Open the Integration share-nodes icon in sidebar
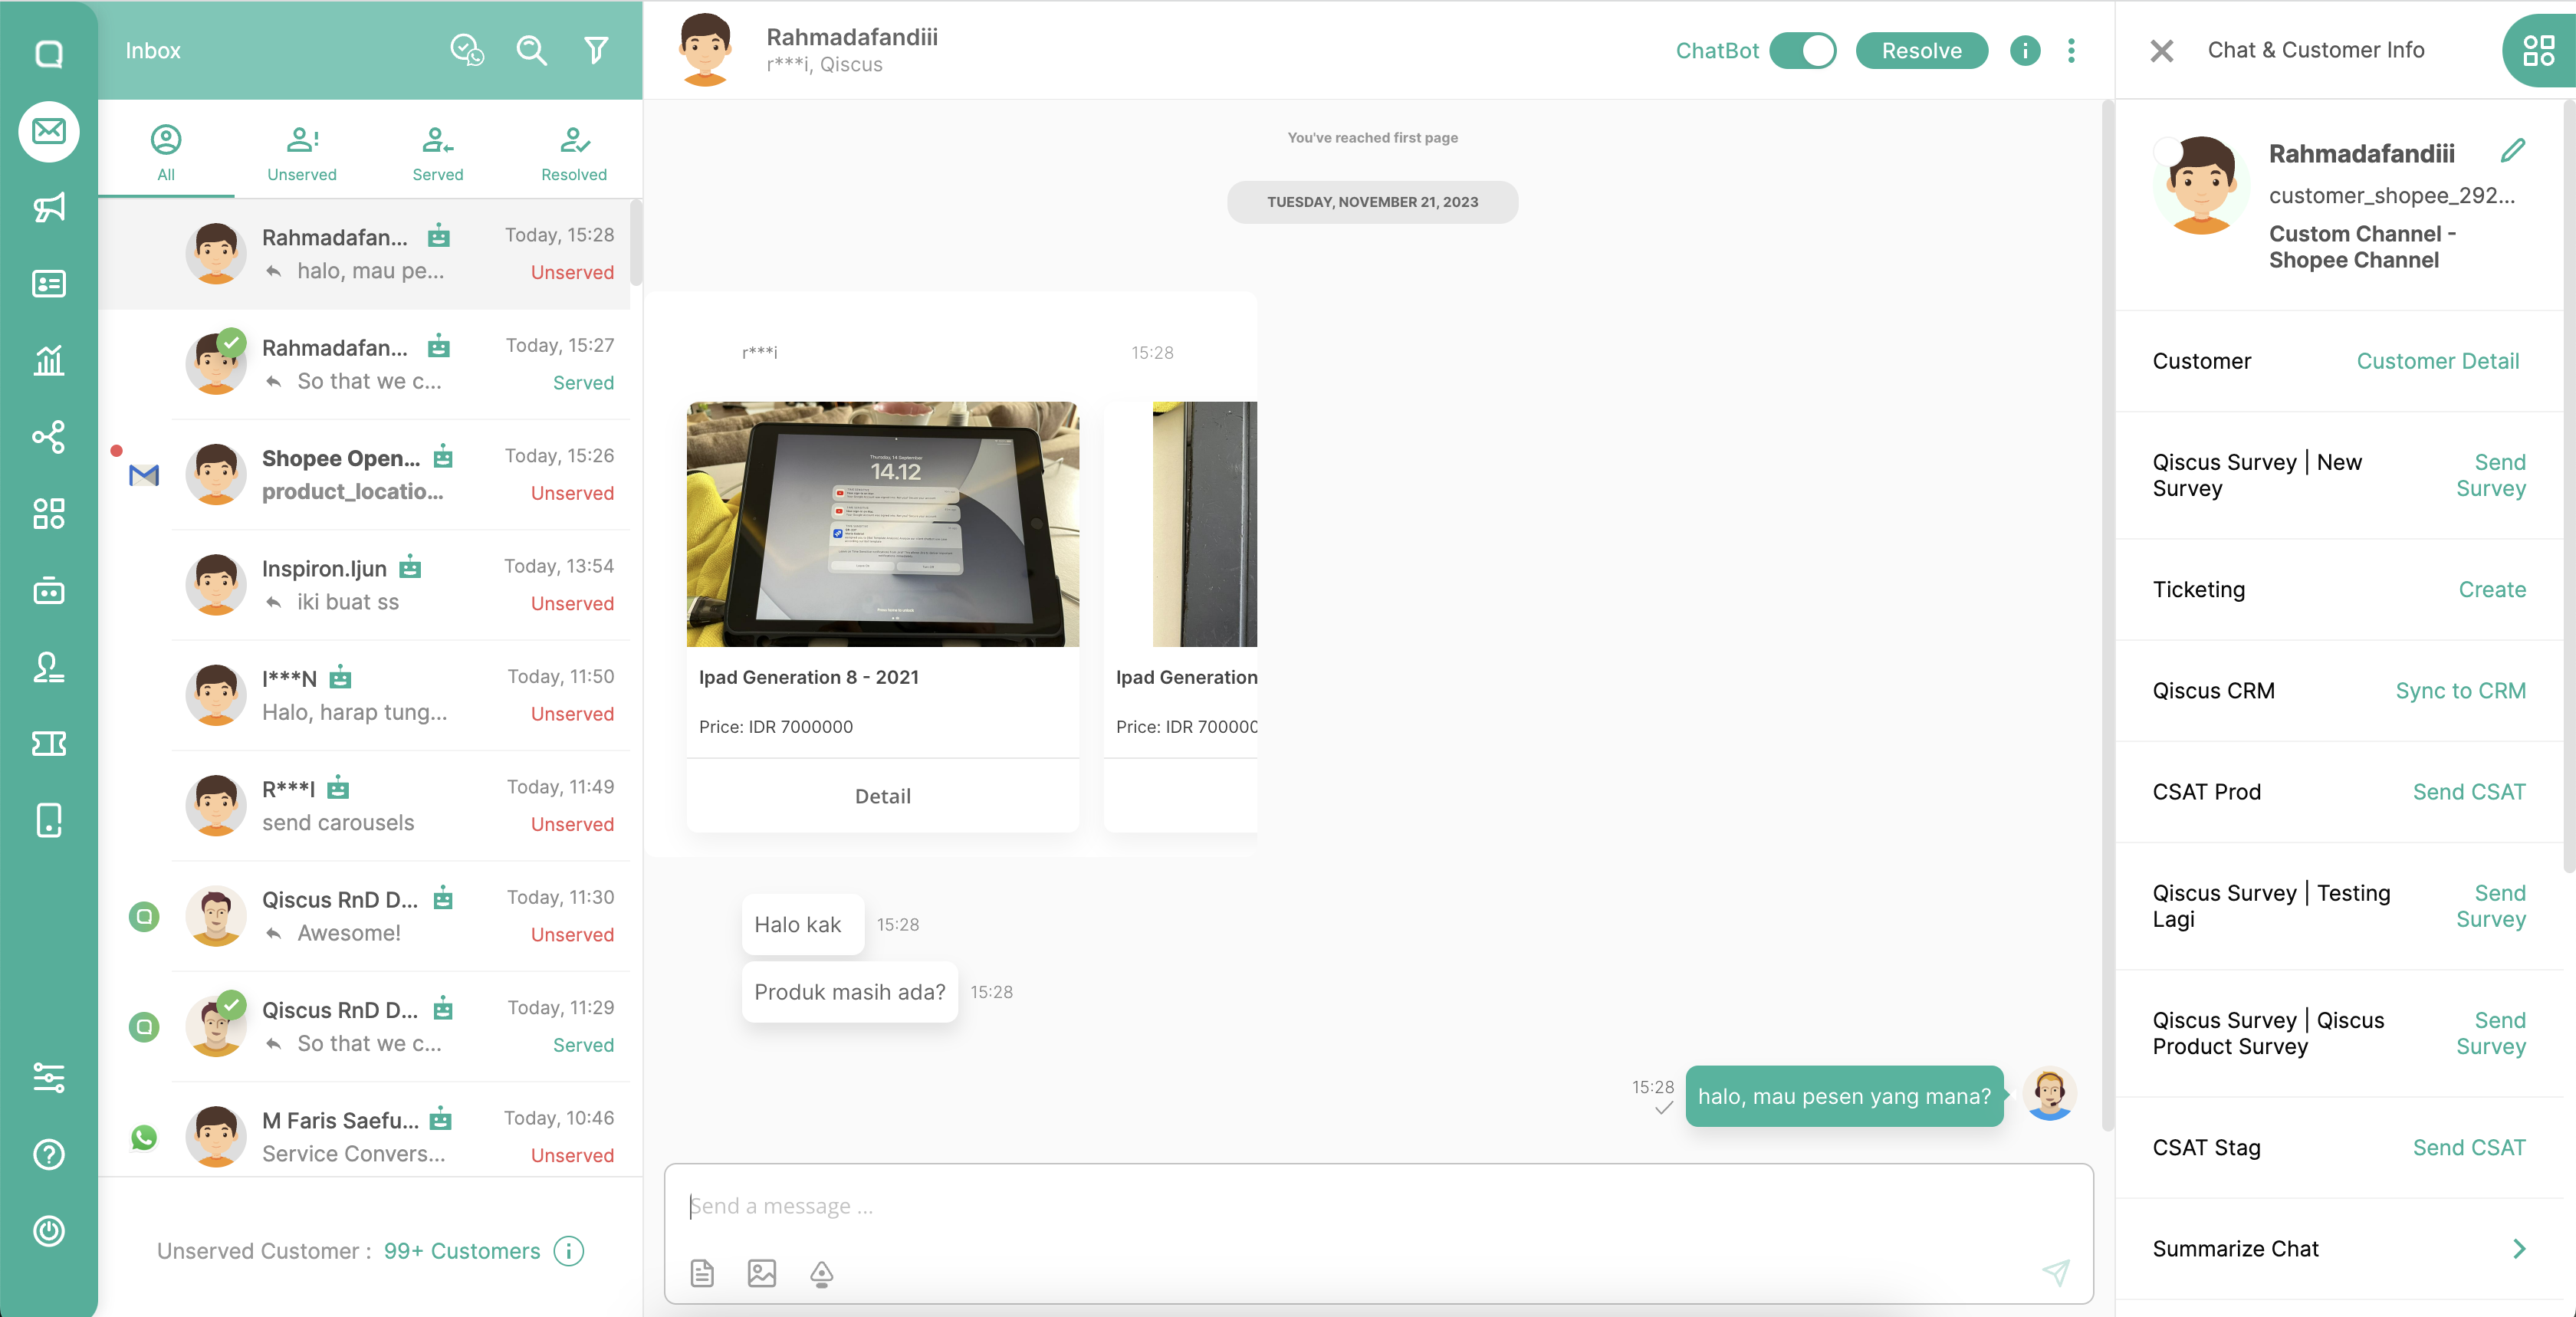The height and width of the screenshot is (1317, 2576). pyautogui.click(x=48, y=437)
